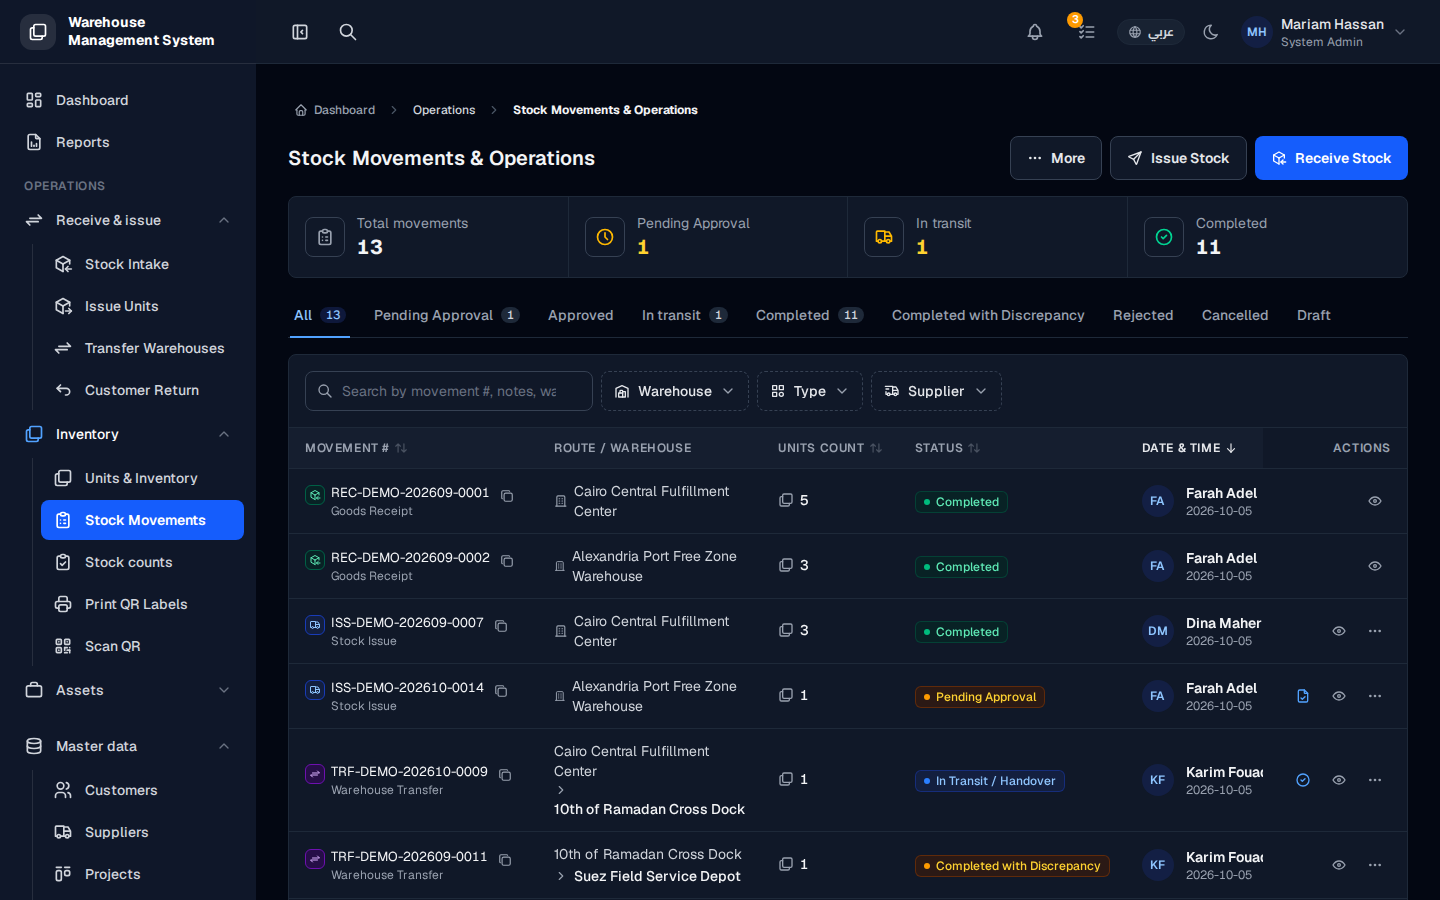Open Stock counts in the sidebar
The width and height of the screenshot is (1440, 900).
[142, 562]
